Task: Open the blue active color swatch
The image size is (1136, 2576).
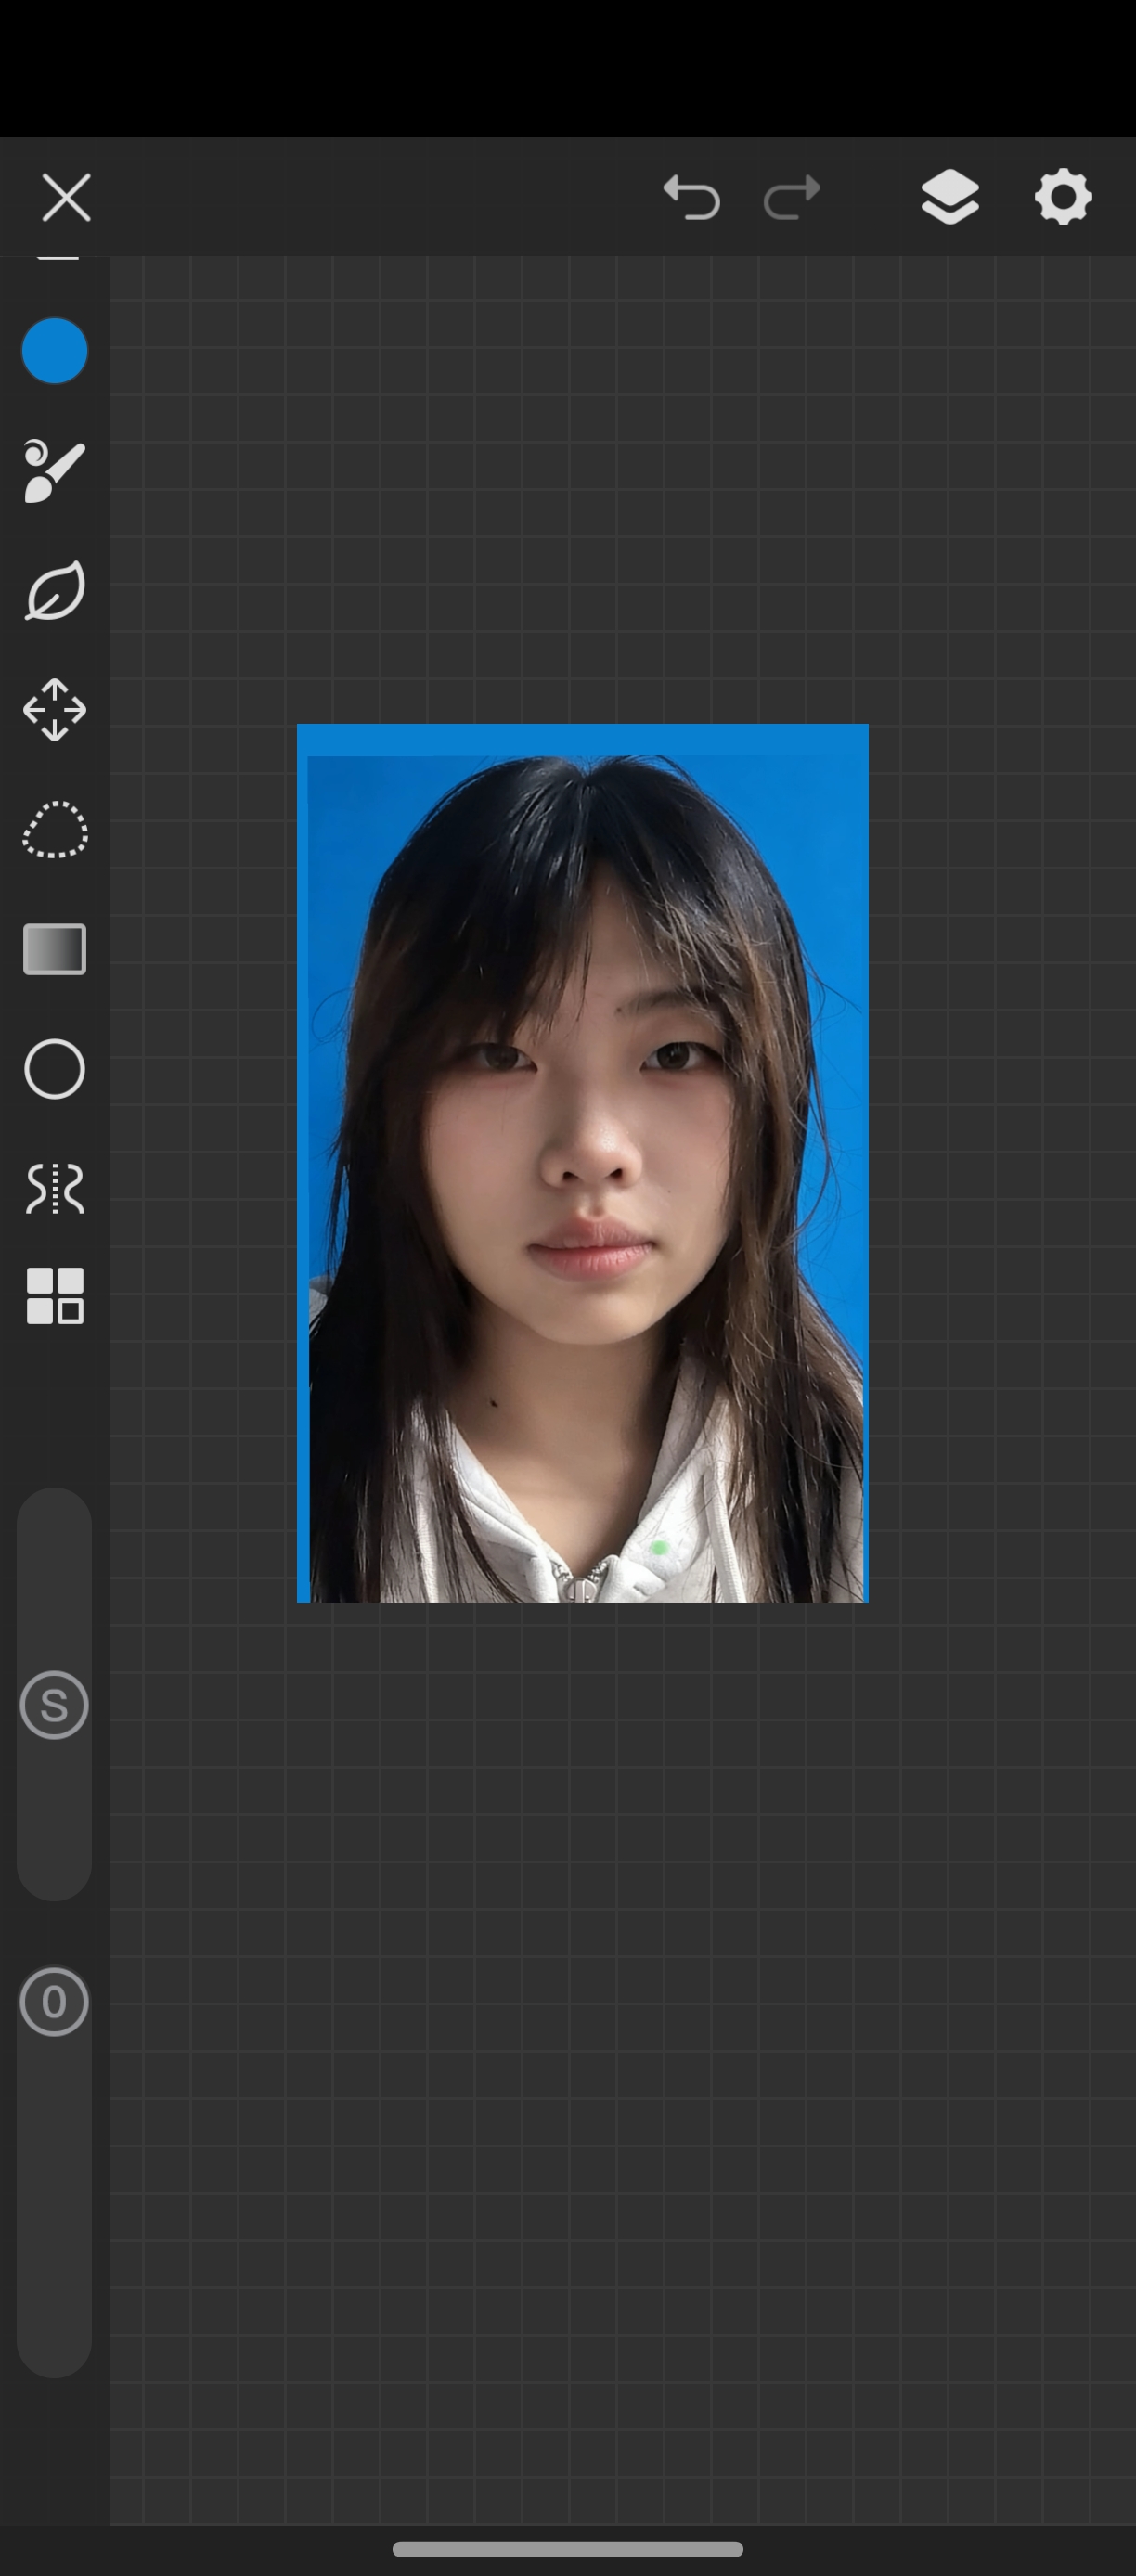Action: click(54, 351)
